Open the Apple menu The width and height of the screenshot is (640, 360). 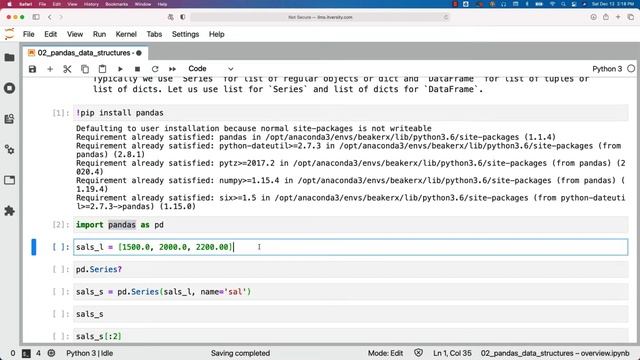click(x=9, y=4)
